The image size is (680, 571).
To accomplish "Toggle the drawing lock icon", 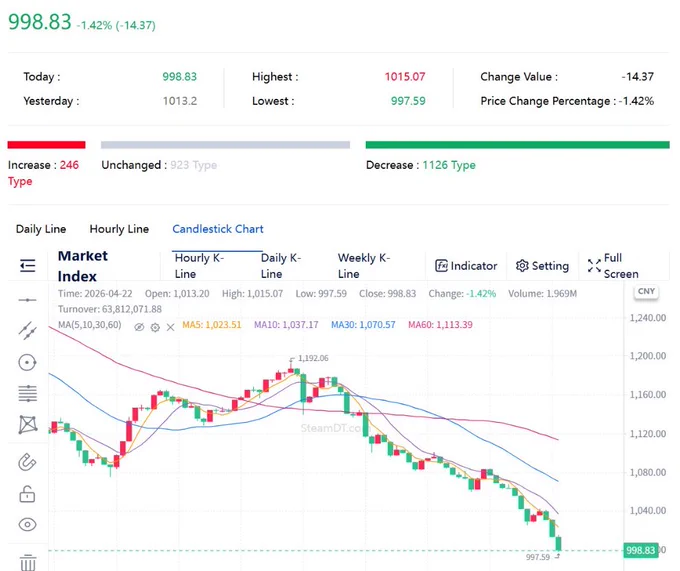I will (27, 494).
